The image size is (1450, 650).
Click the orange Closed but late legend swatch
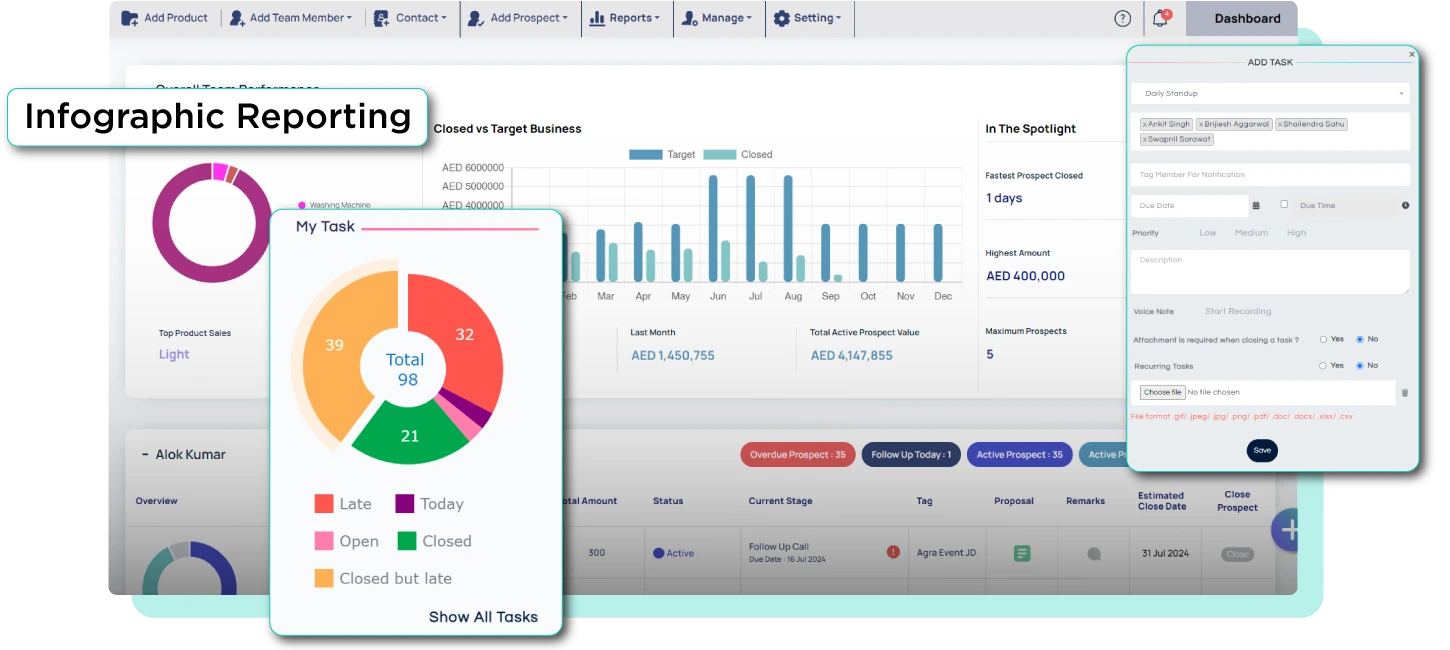point(324,578)
